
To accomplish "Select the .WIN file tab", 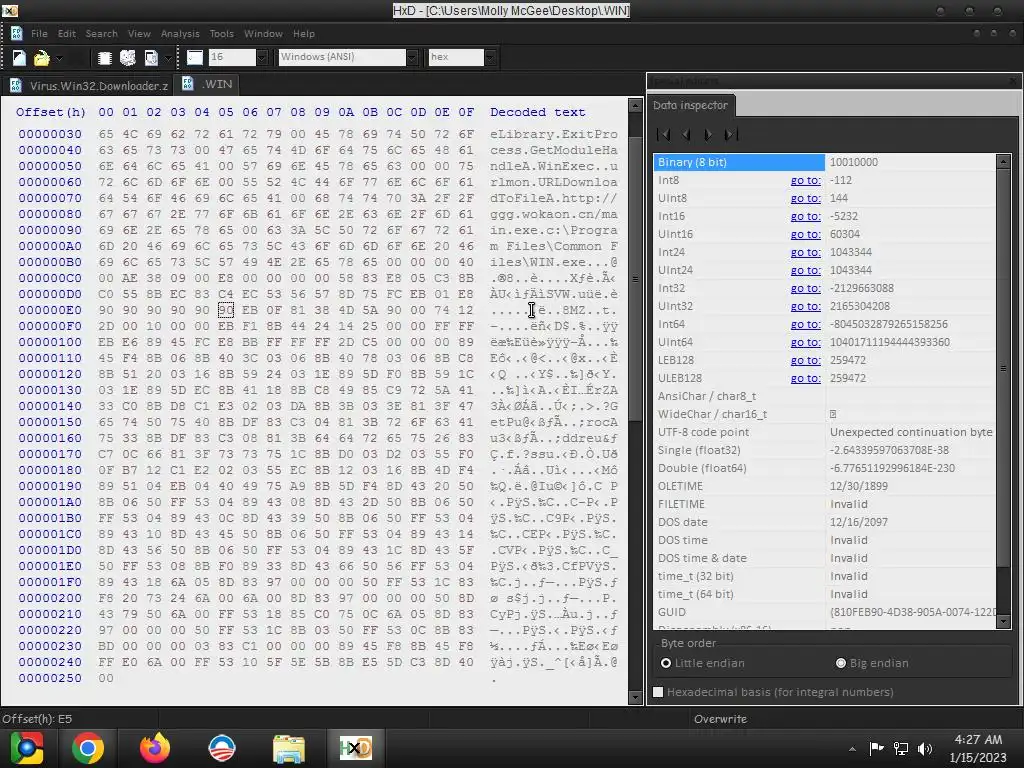I will click(x=208, y=84).
